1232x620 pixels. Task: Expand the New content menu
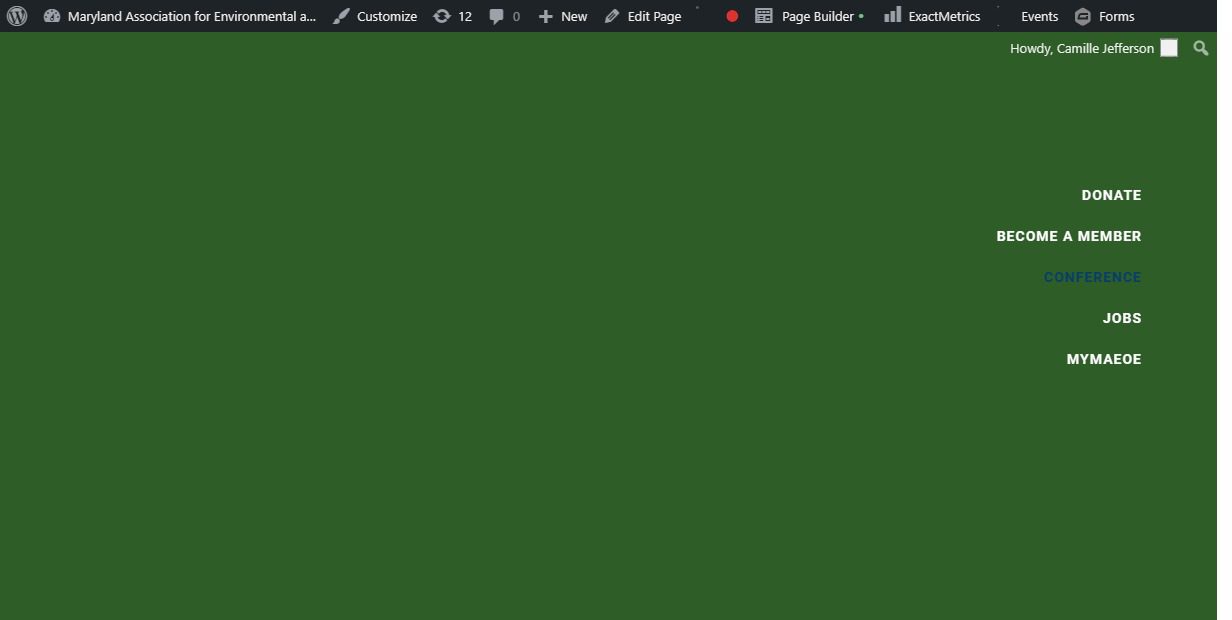coord(563,16)
